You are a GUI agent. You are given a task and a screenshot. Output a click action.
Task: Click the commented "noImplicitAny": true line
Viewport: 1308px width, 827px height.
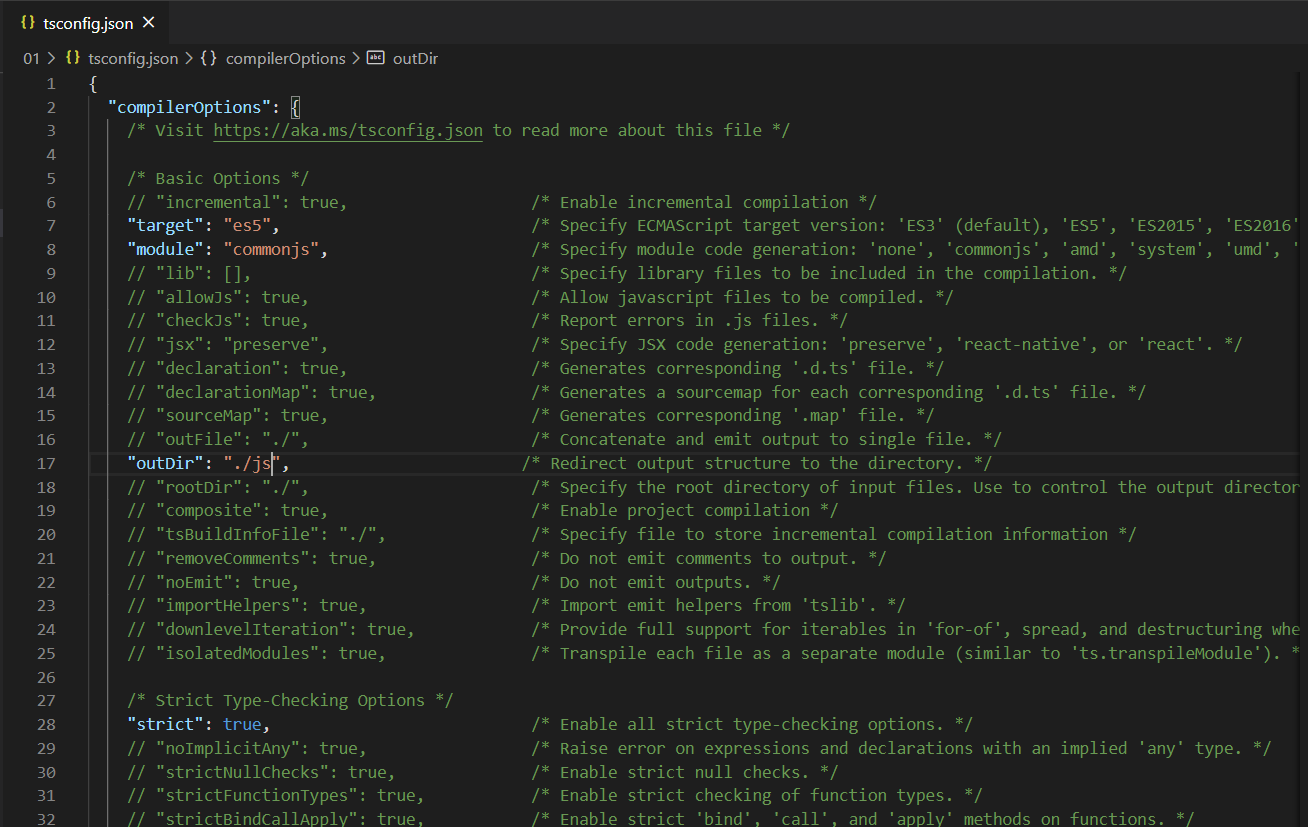(247, 748)
